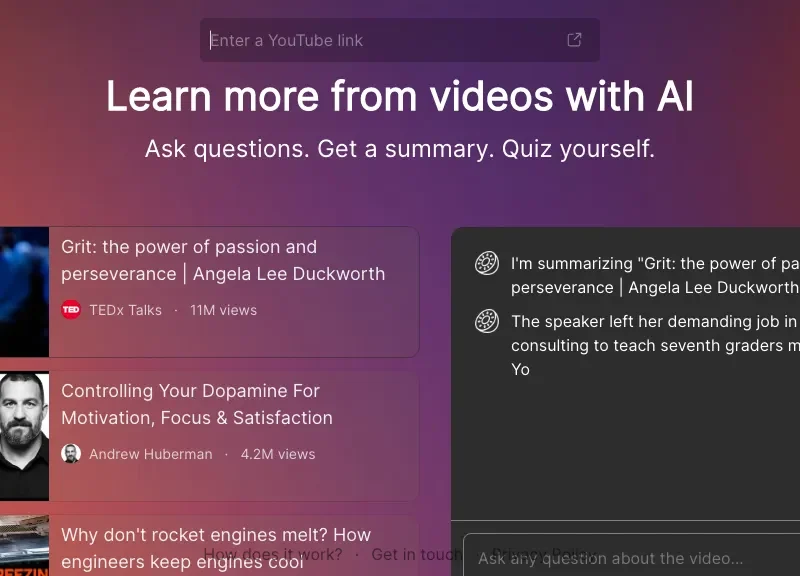This screenshot has height=576, width=800.
Task: Select Why don't rocket engines melt title
Action: [215, 536]
